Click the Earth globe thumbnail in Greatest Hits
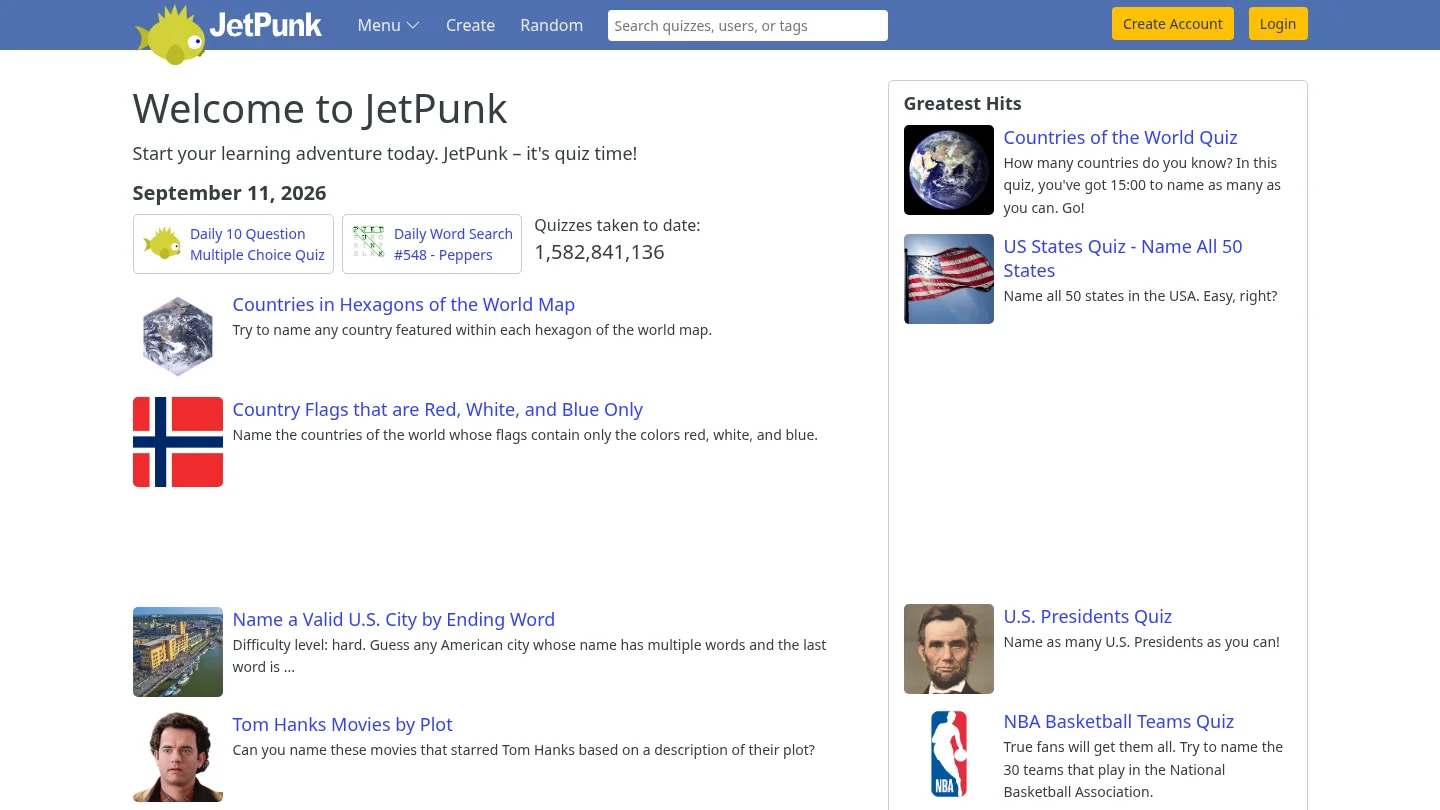Viewport: 1440px width, 810px height. [949, 170]
